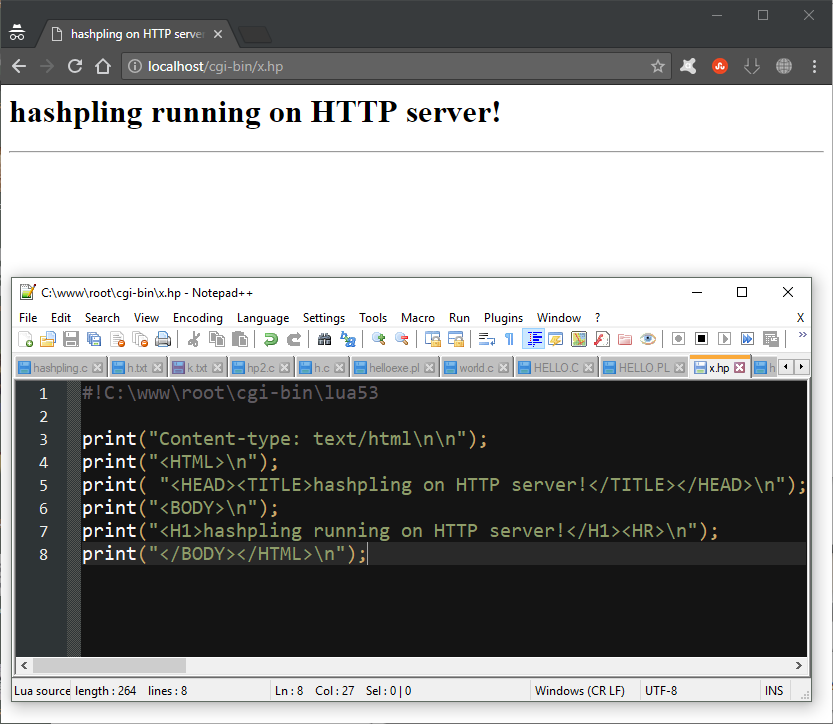Click the Close All documents icon

coord(140,339)
